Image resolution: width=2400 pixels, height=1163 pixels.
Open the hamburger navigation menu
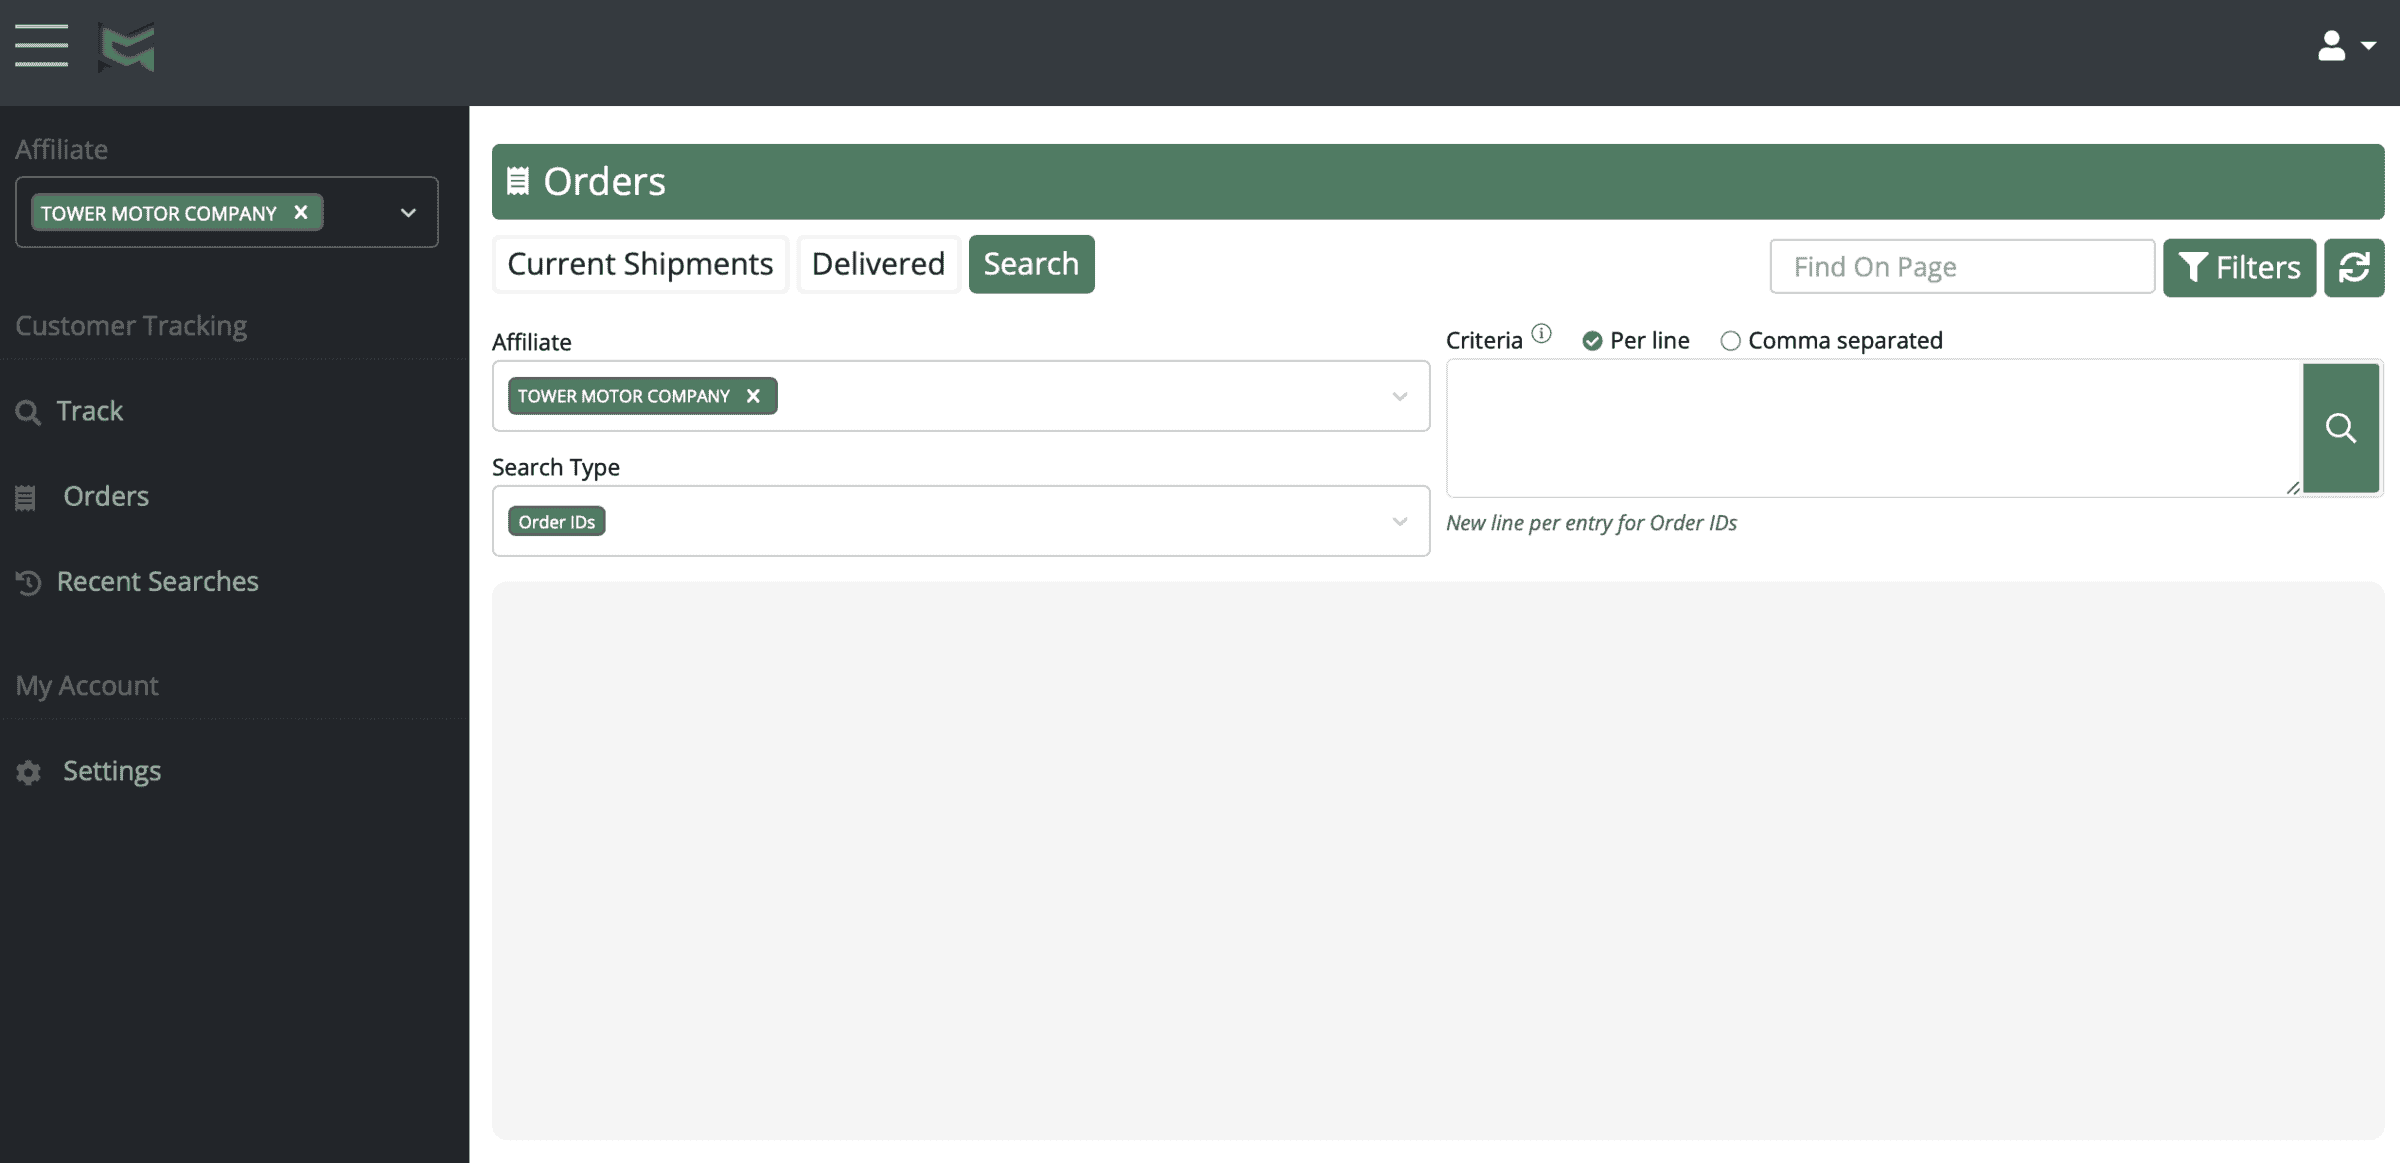click(x=41, y=46)
